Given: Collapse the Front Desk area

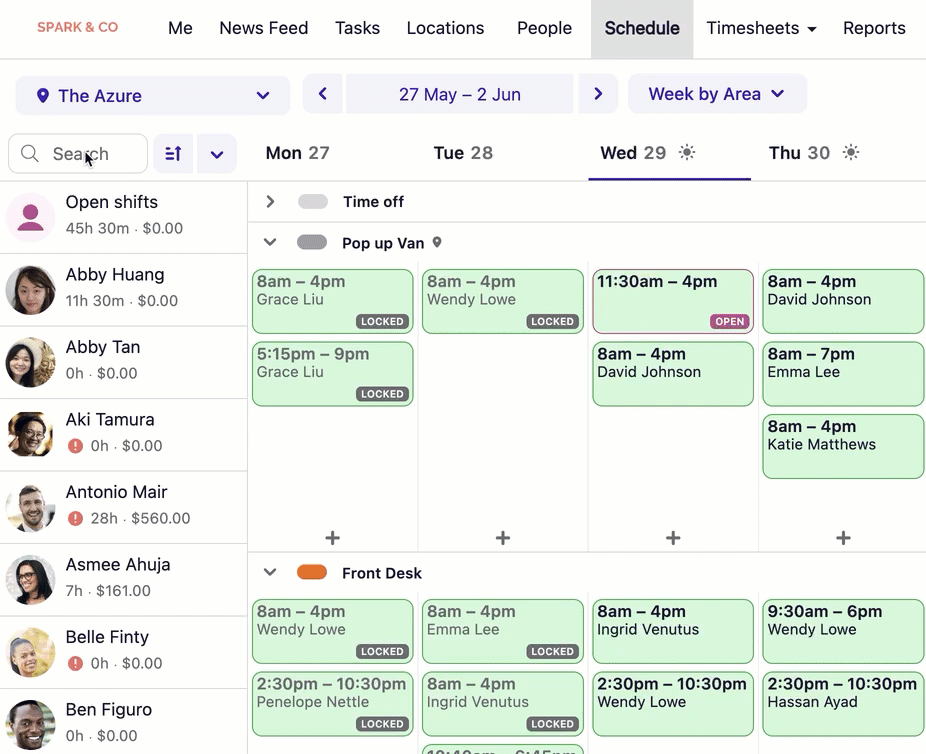Looking at the screenshot, I should coord(270,572).
